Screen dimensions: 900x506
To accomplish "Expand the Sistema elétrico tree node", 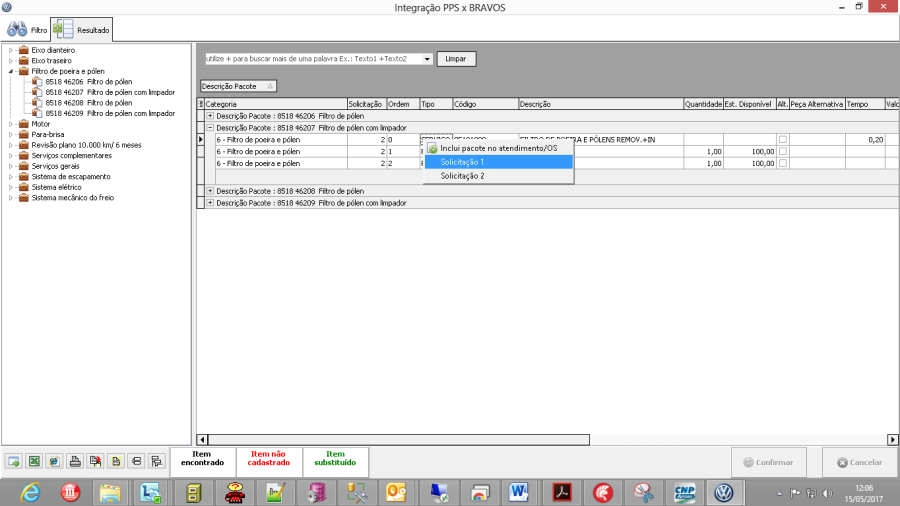I will (10, 188).
